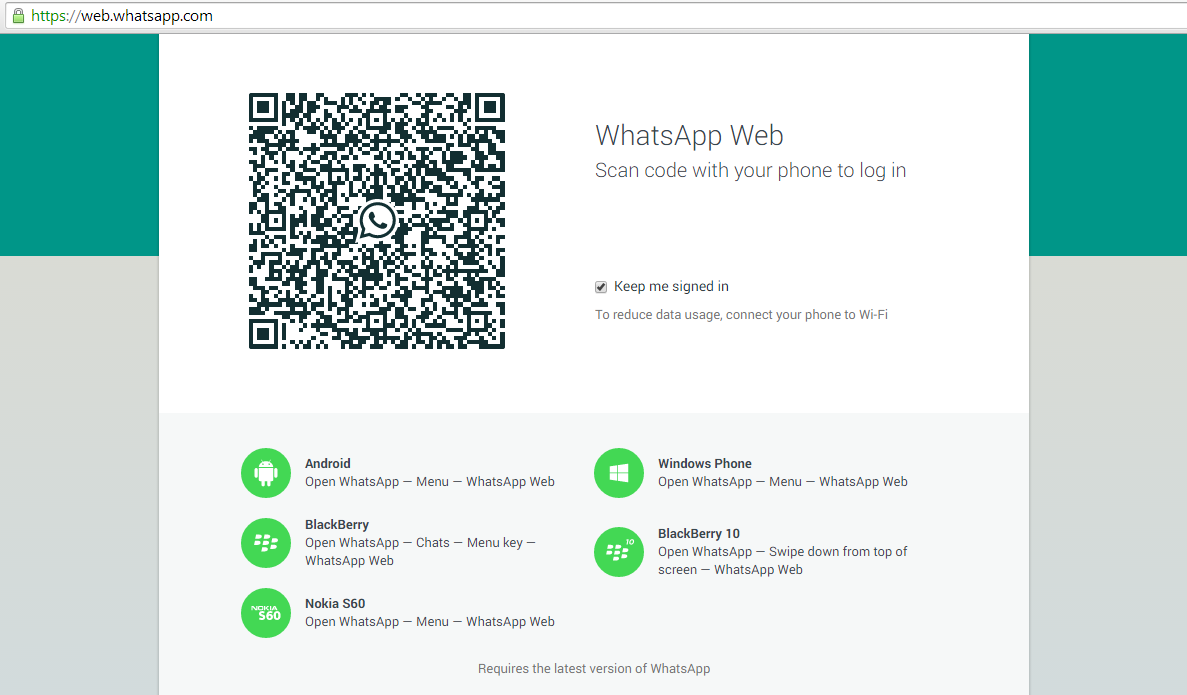Screen dimensions: 1187x695
Task: Uncheck the Keep me signed in checkbox
Action: [x=601, y=287]
